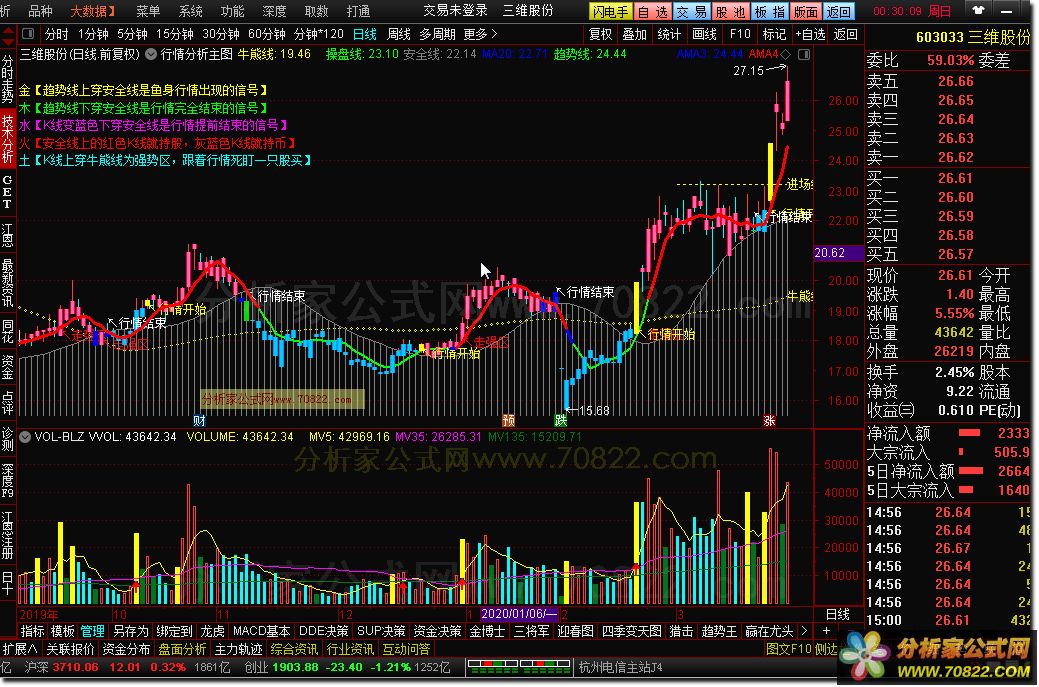
Task: Click the small panel icon at chart top-right
Action: click(802, 54)
